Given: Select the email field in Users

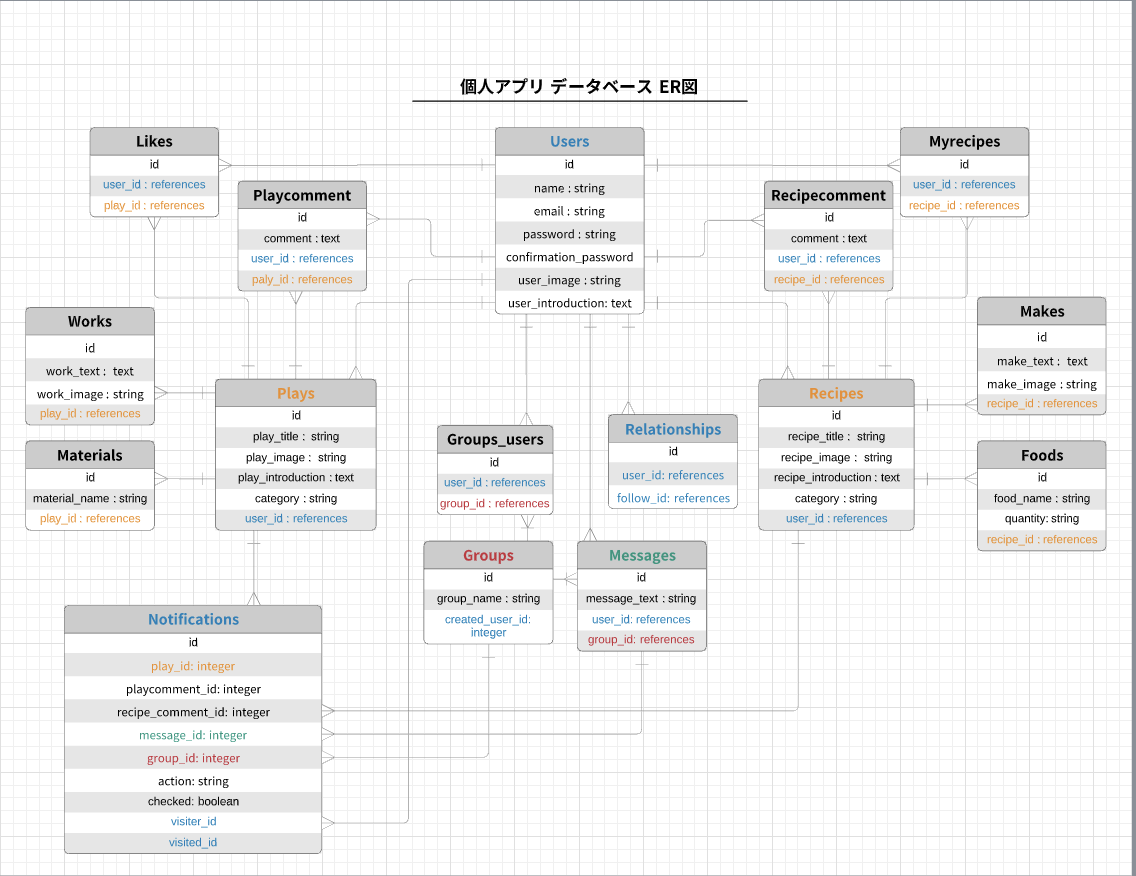Looking at the screenshot, I should [569, 210].
